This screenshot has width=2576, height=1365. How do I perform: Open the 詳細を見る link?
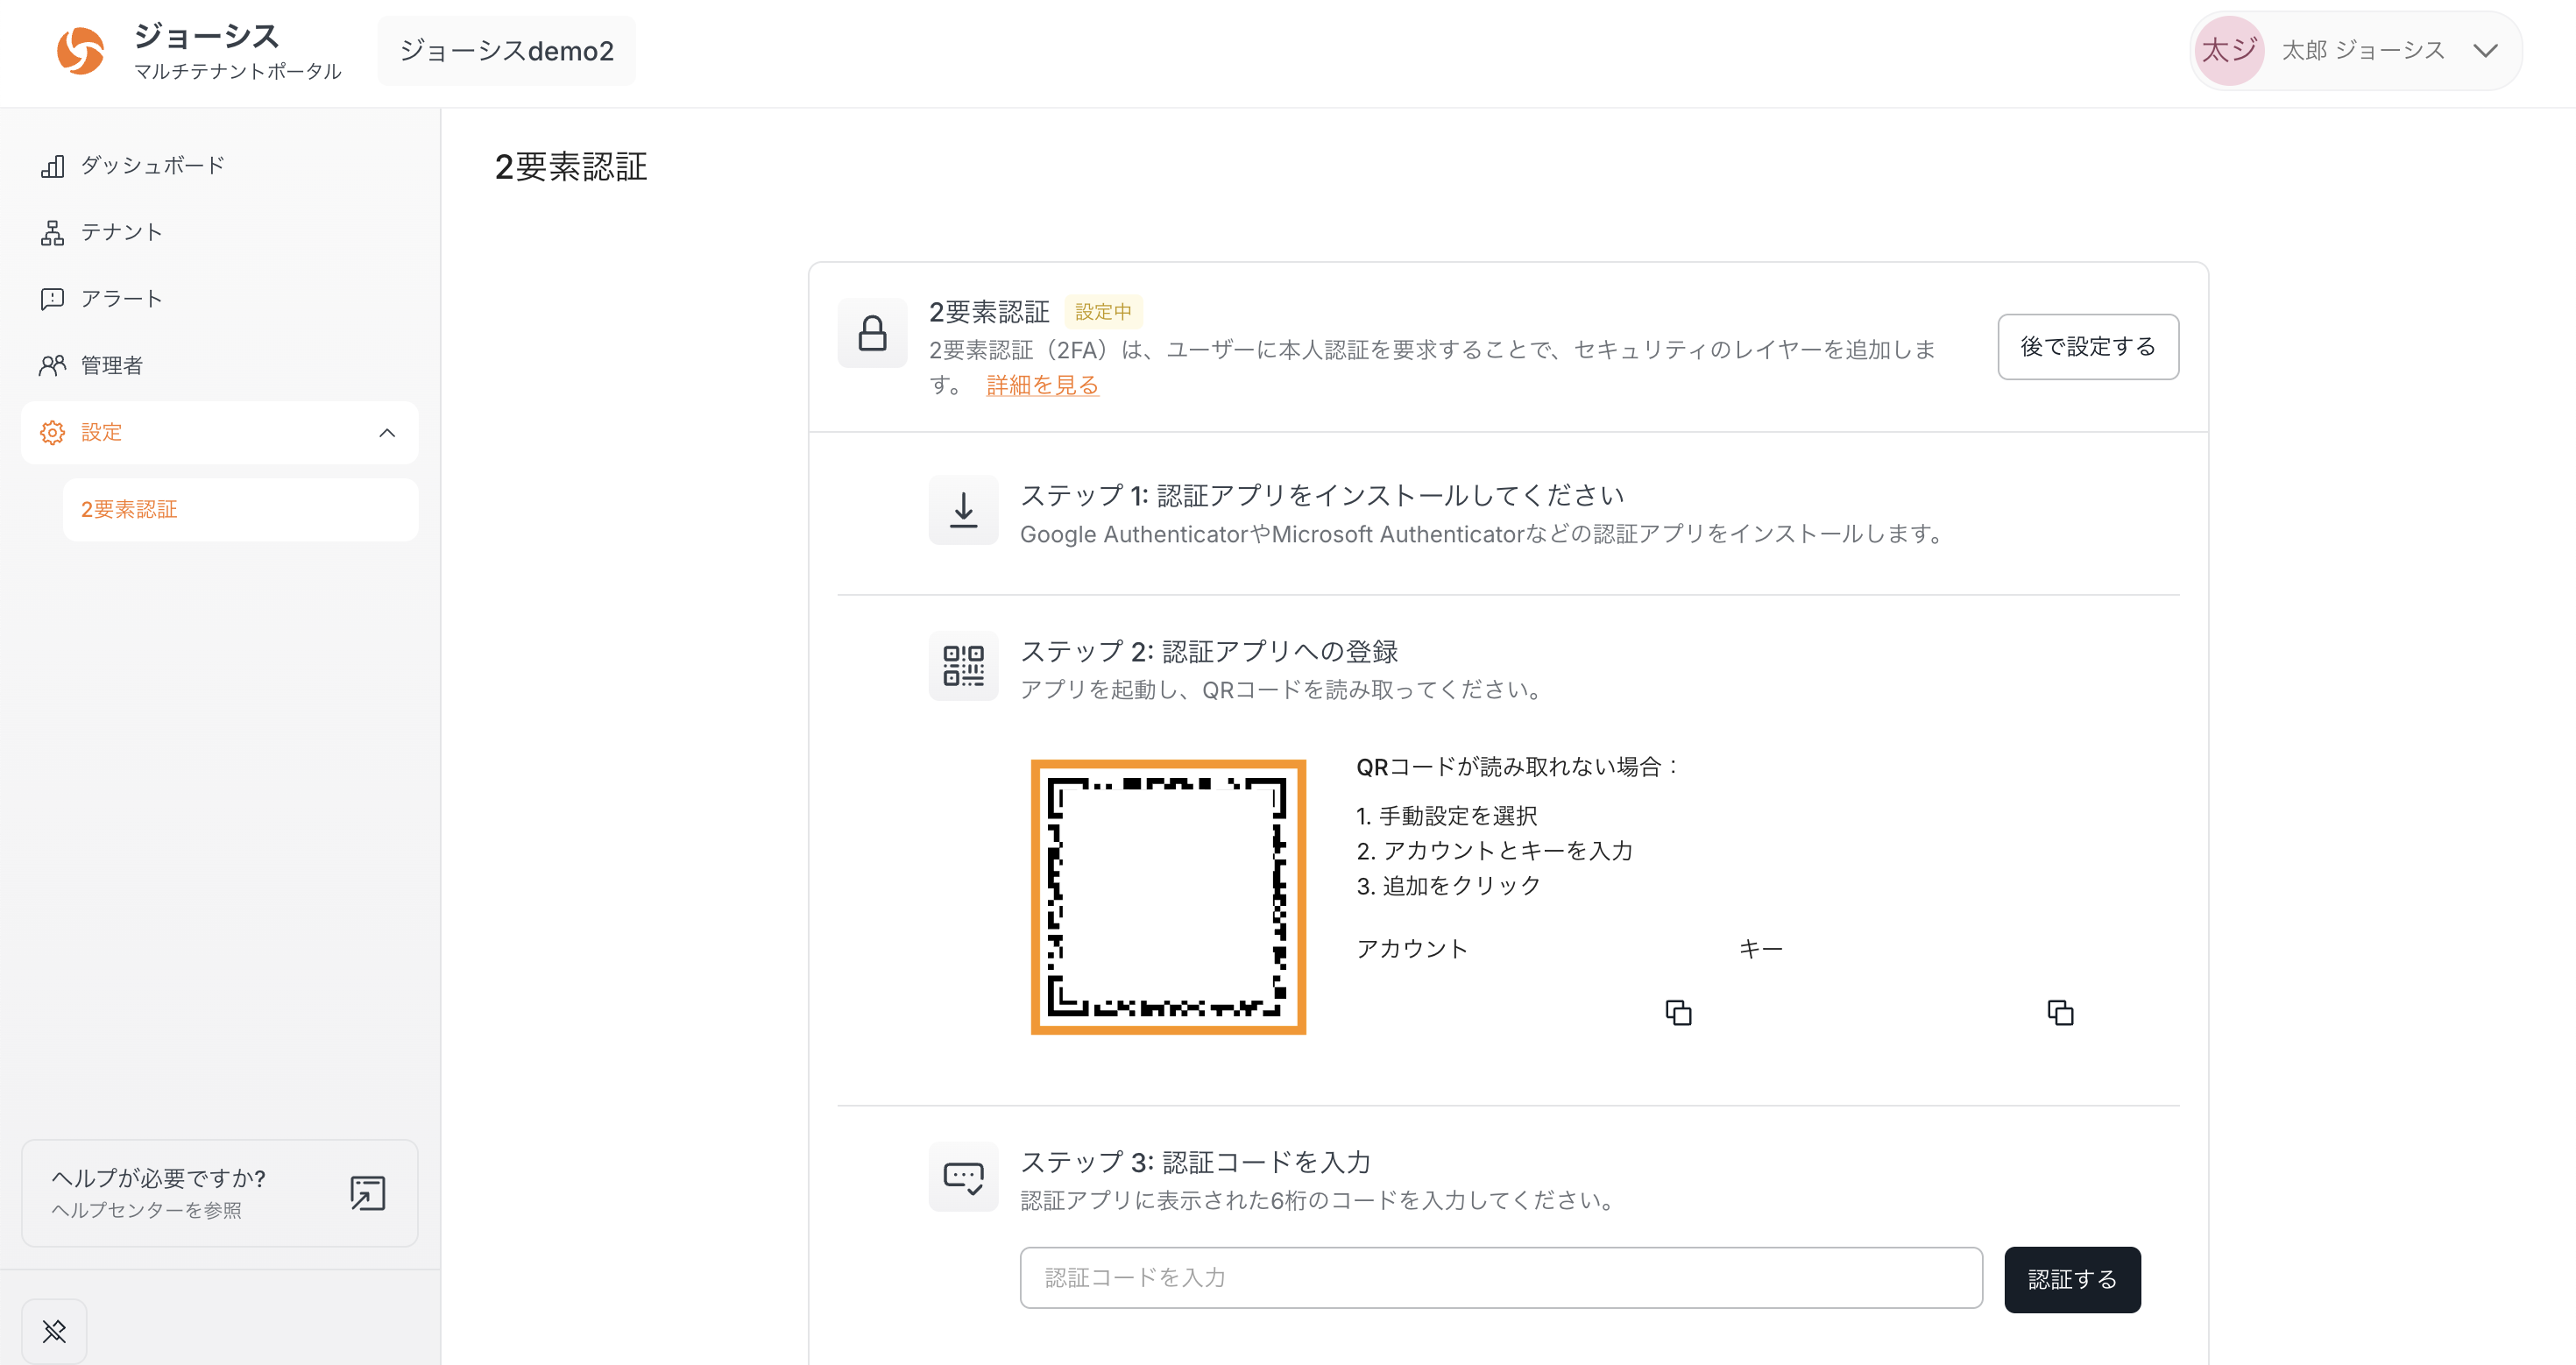click(1040, 384)
